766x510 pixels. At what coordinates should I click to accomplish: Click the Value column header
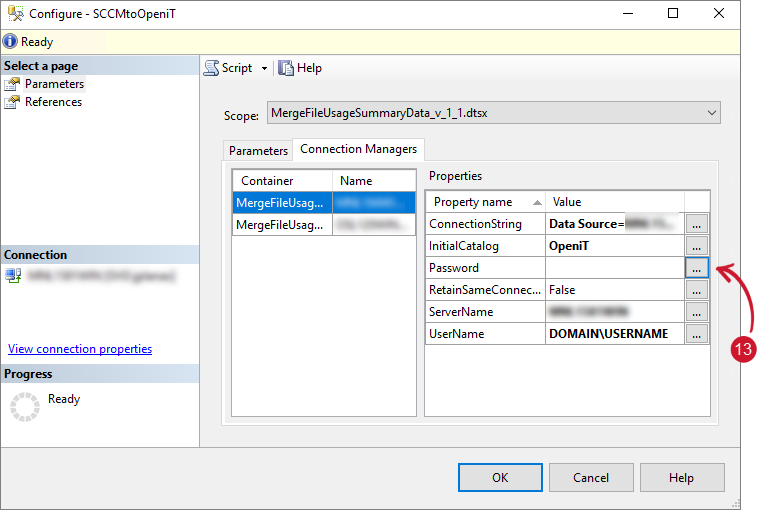click(615, 202)
